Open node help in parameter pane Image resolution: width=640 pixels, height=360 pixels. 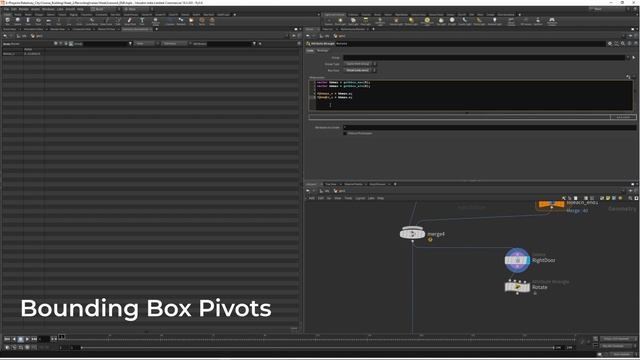coord(636,43)
